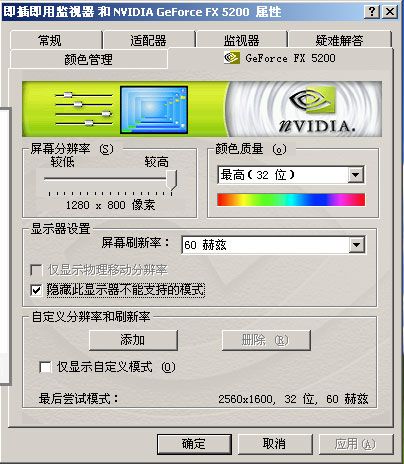Click the sliders graphic in green banner
The image size is (404, 464).
[x=84, y=109]
